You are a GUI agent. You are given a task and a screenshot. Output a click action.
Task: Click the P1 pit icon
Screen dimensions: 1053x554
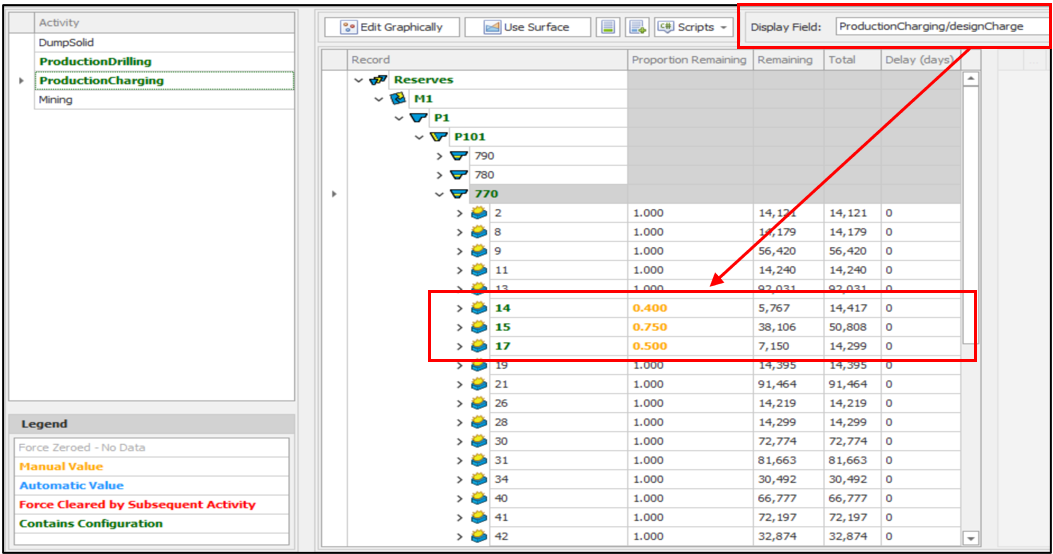[419, 118]
